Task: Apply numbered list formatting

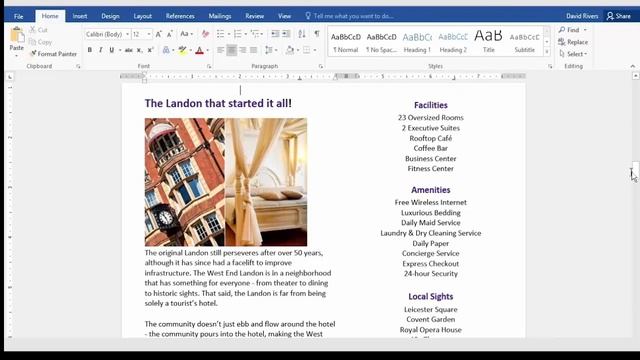Action: pos(238,34)
